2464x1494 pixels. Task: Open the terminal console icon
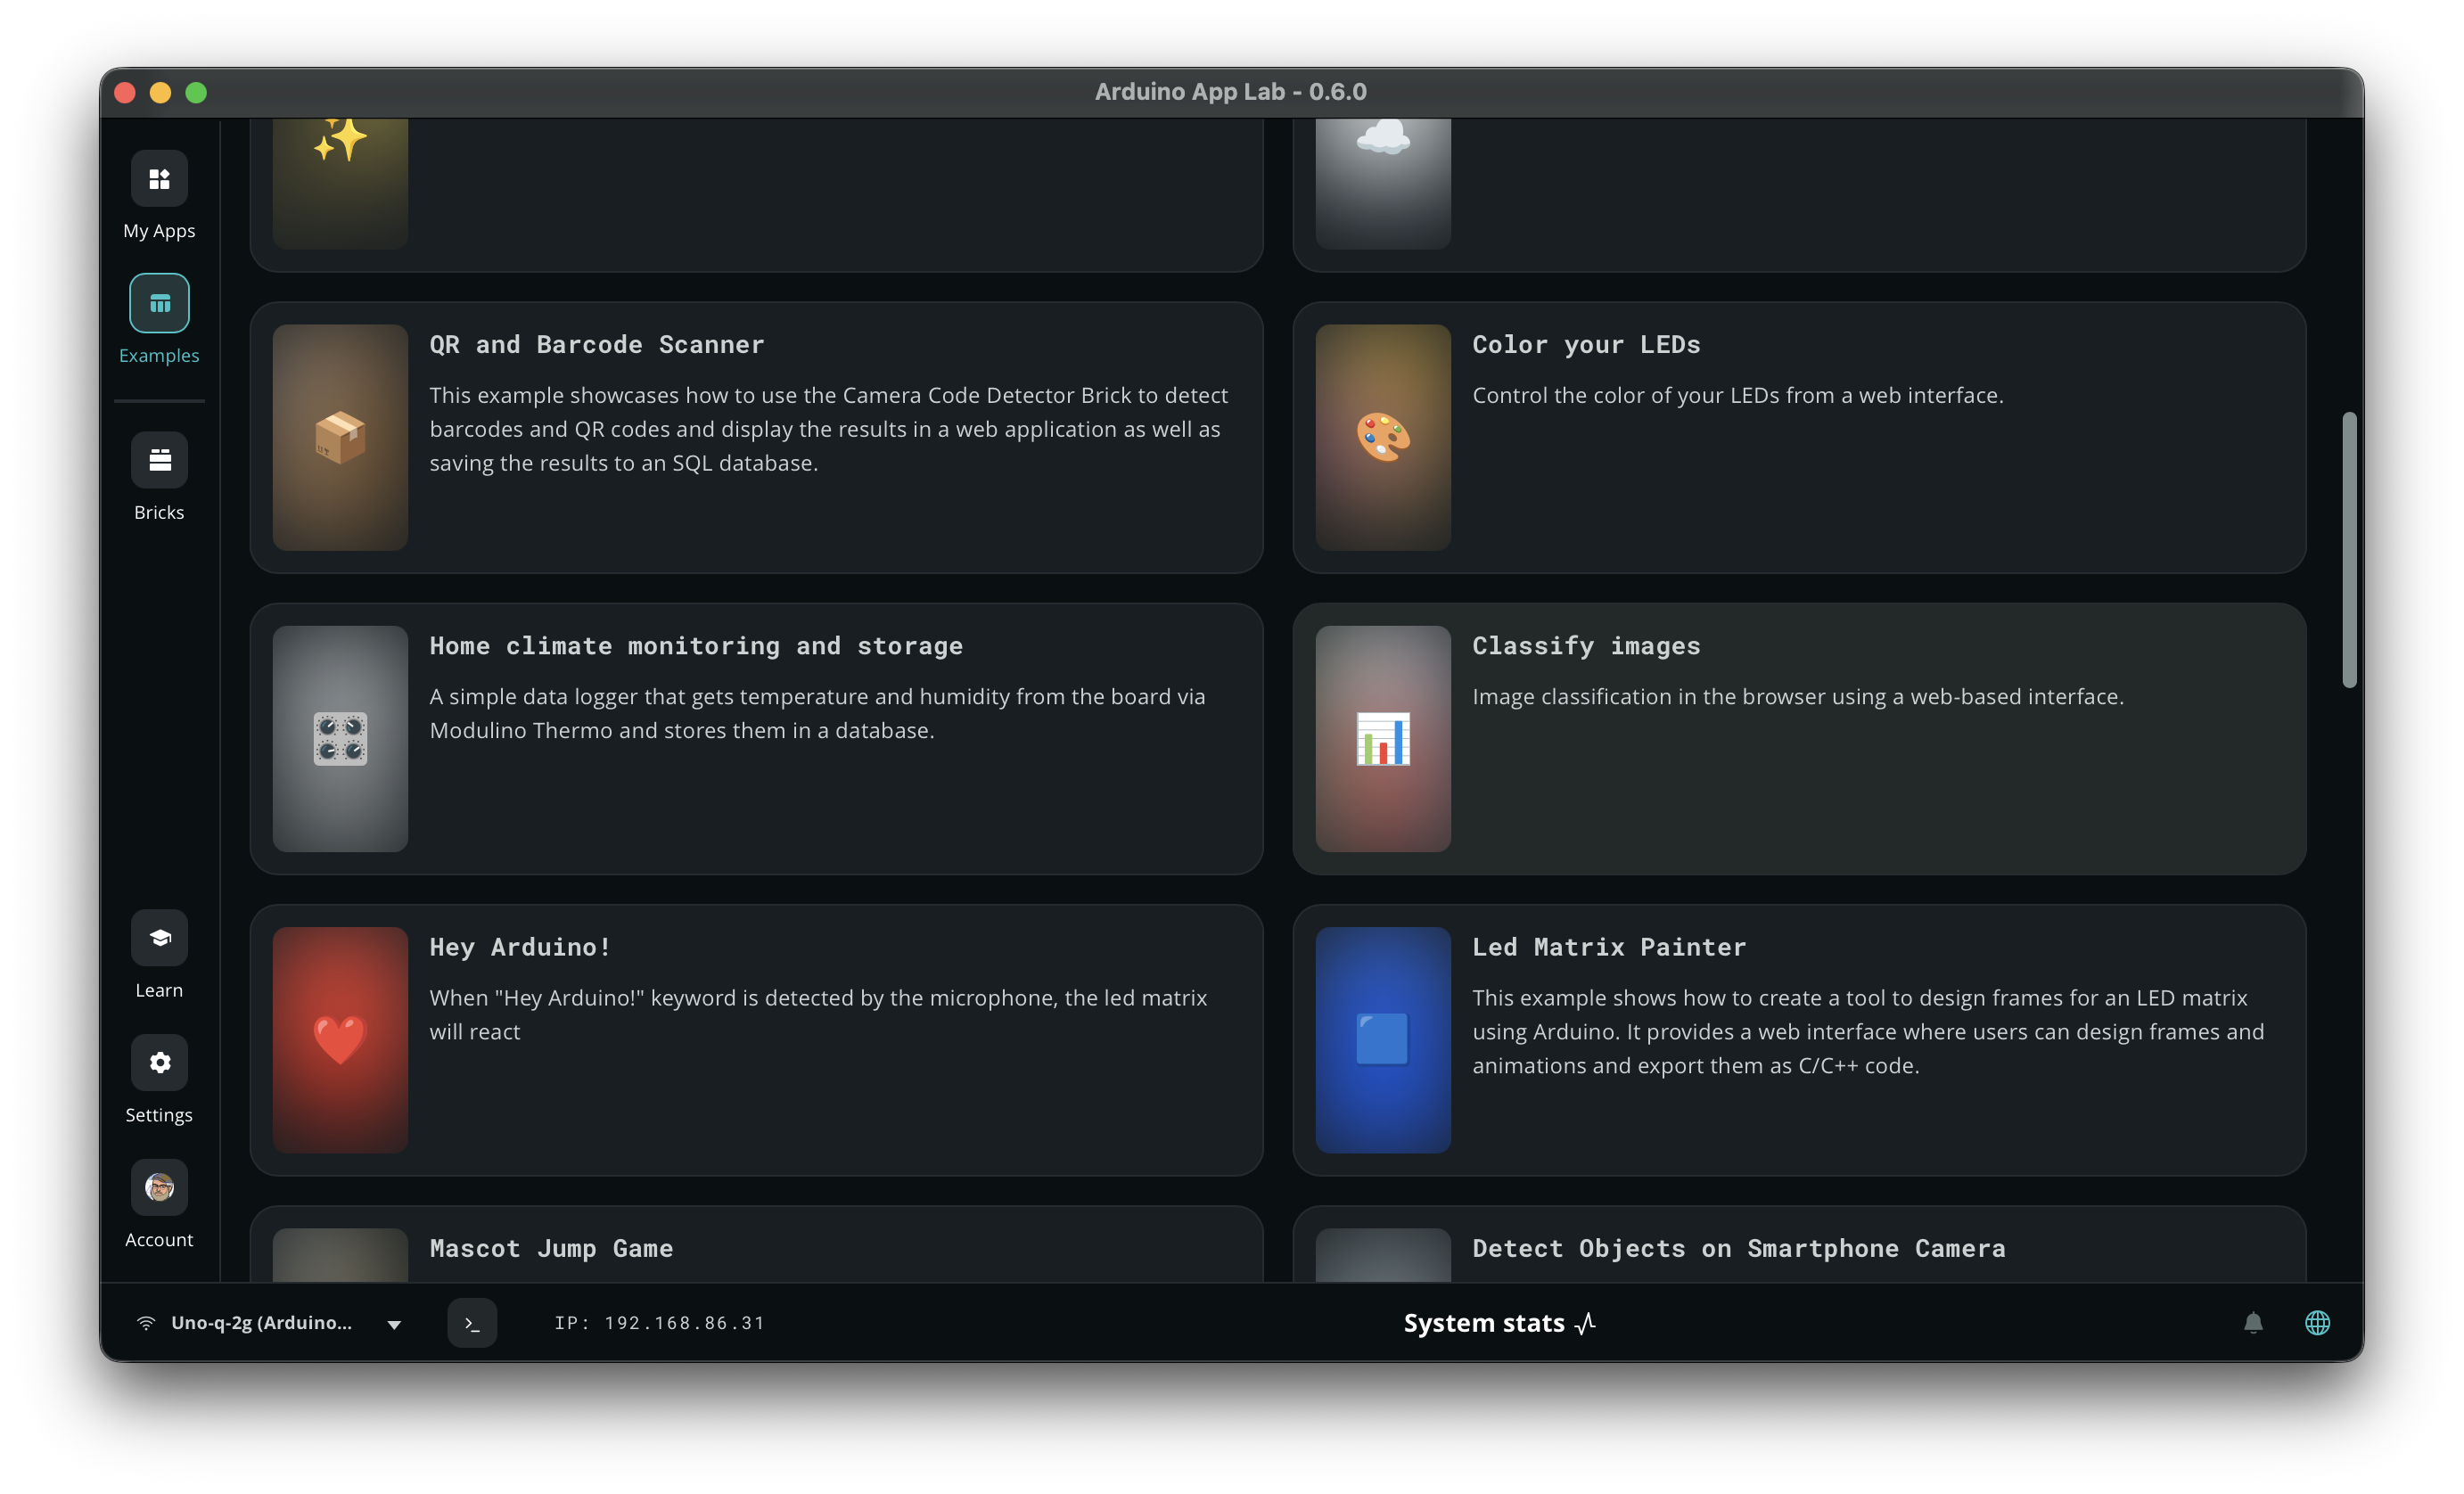click(472, 1323)
